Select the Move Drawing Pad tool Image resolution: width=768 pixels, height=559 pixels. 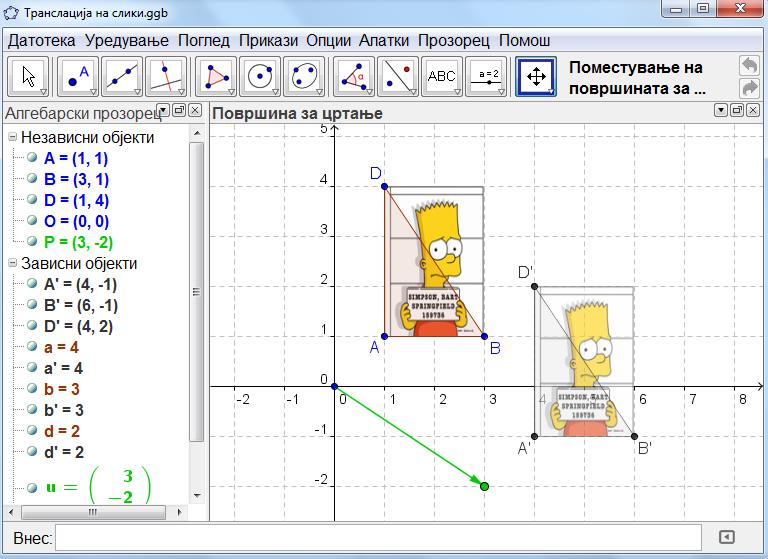click(536, 76)
